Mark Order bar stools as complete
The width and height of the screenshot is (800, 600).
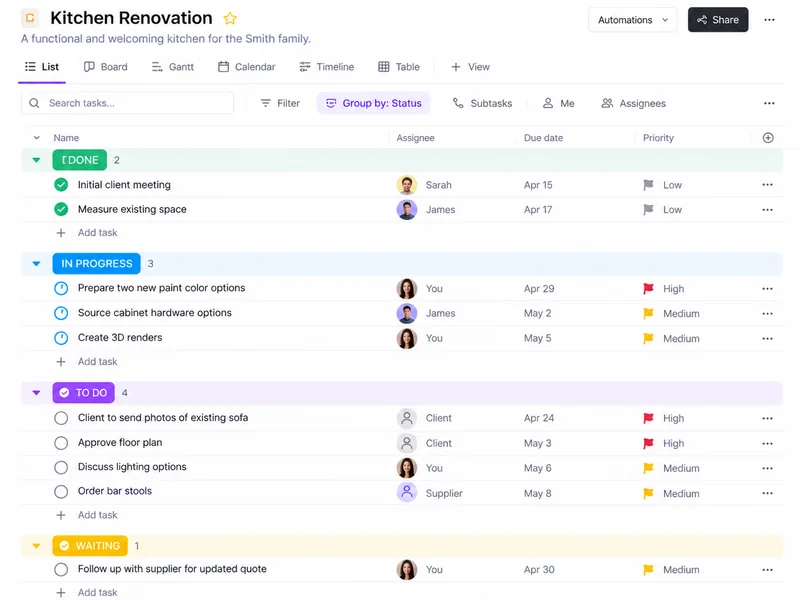click(61, 492)
